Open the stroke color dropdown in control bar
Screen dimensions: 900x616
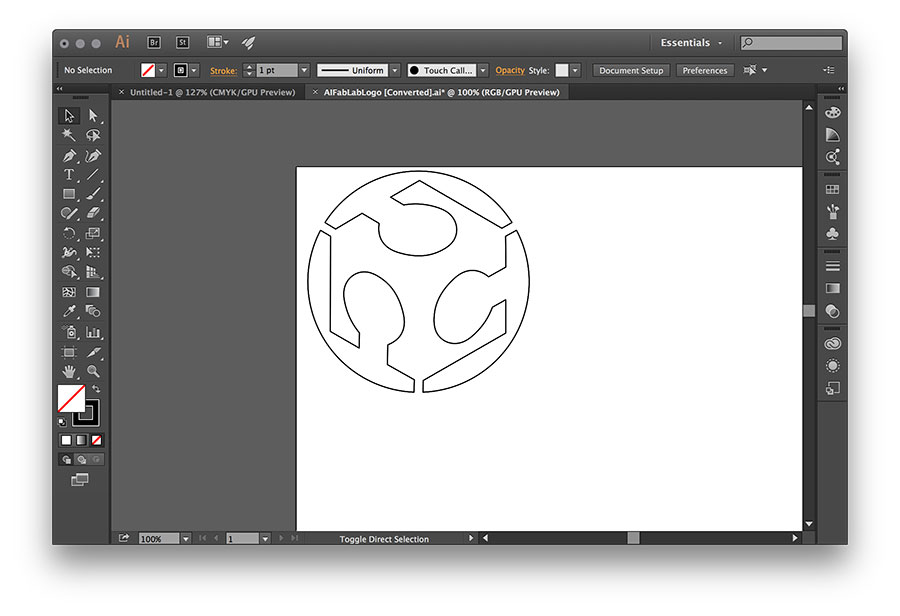(x=194, y=70)
